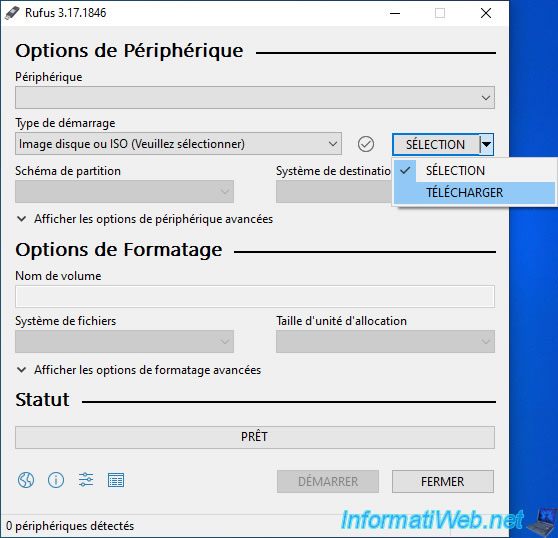Click the DÉMARRER button
Image resolution: width=558 pixels, height=538 pixels.
[x=328, y=481]
